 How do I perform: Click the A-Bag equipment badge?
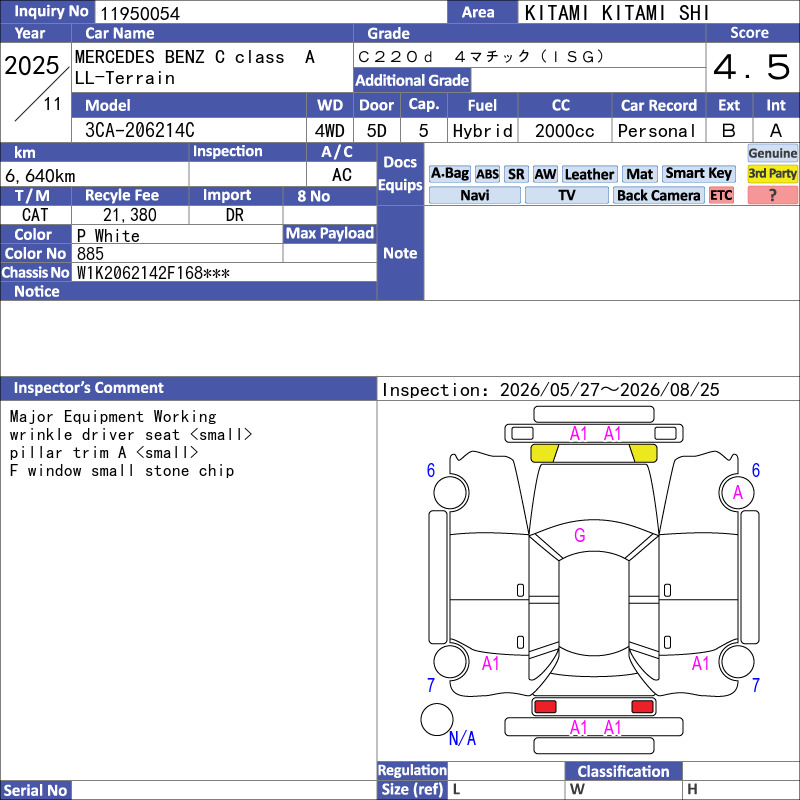coord(449,174)
